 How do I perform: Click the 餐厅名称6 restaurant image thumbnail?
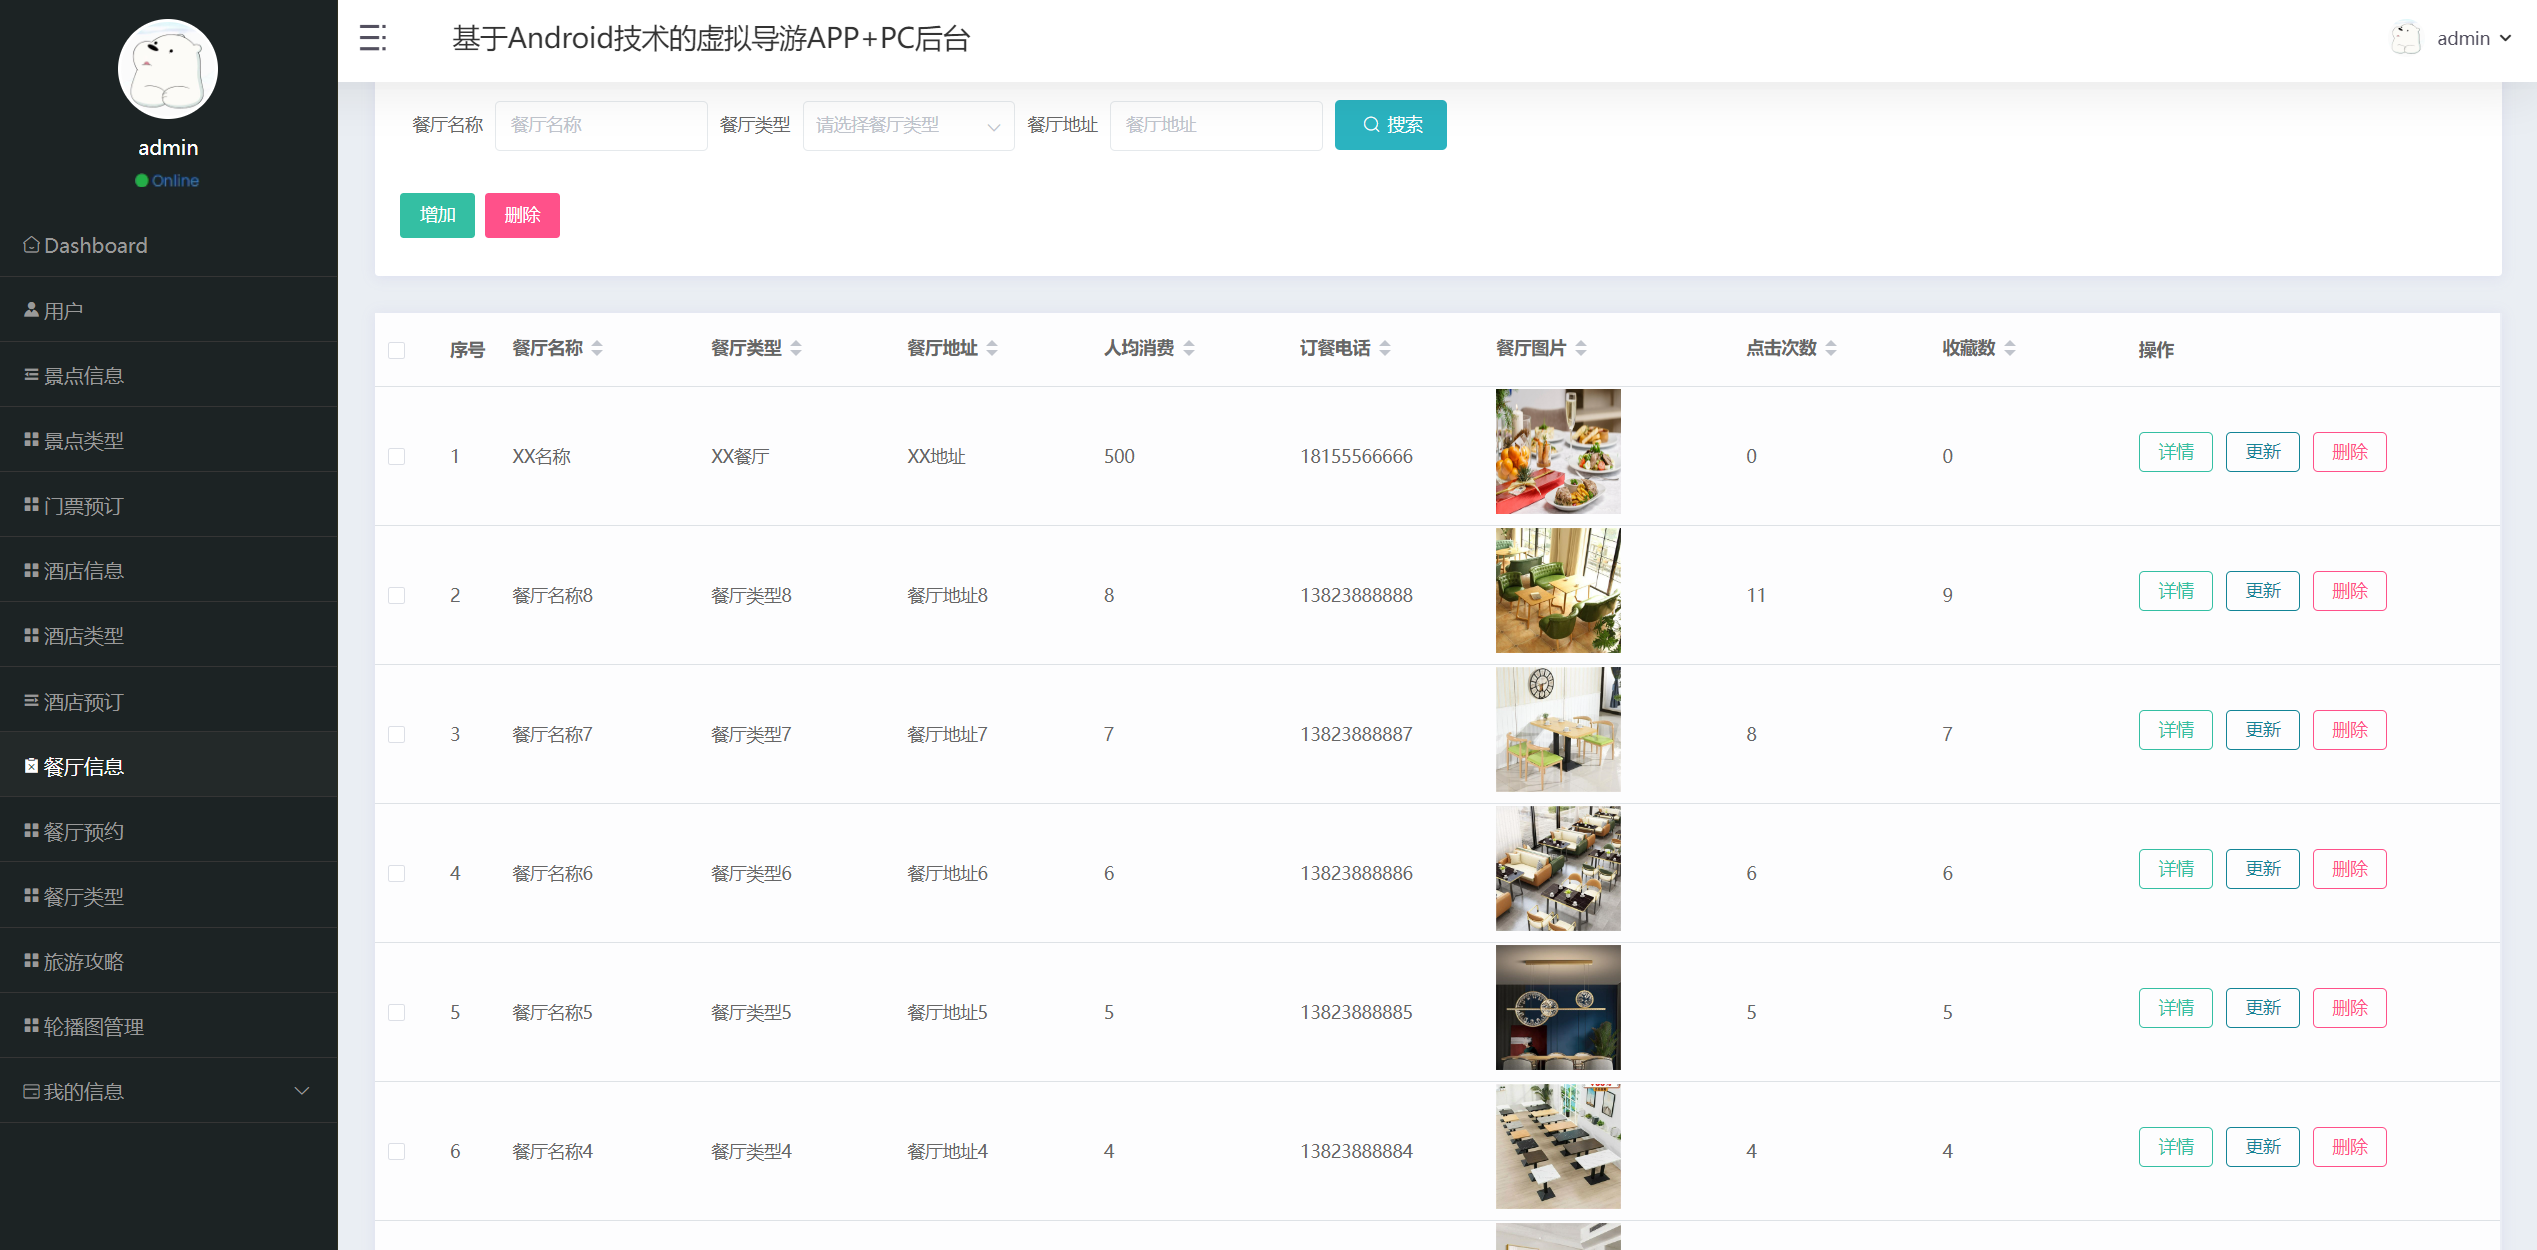coord(1557,868)
